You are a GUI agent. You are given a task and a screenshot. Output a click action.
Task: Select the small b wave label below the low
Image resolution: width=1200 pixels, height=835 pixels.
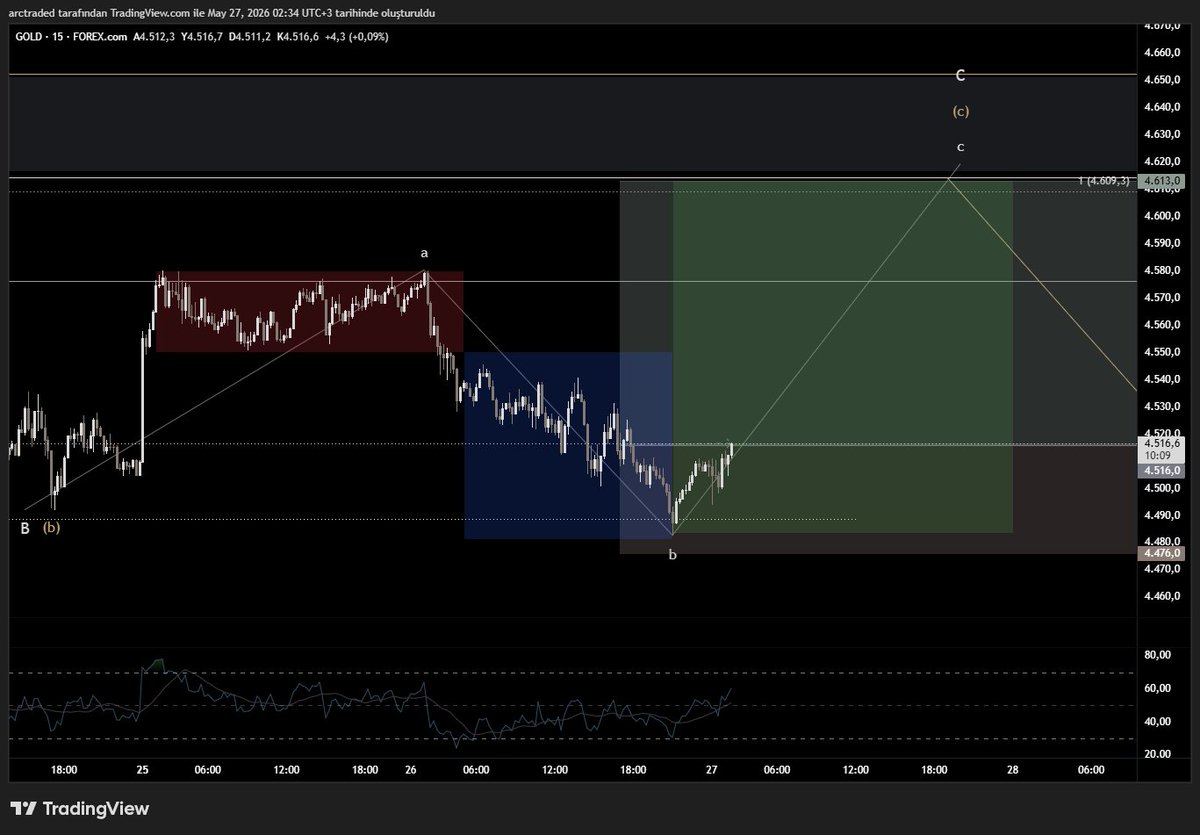coord(672,553)
